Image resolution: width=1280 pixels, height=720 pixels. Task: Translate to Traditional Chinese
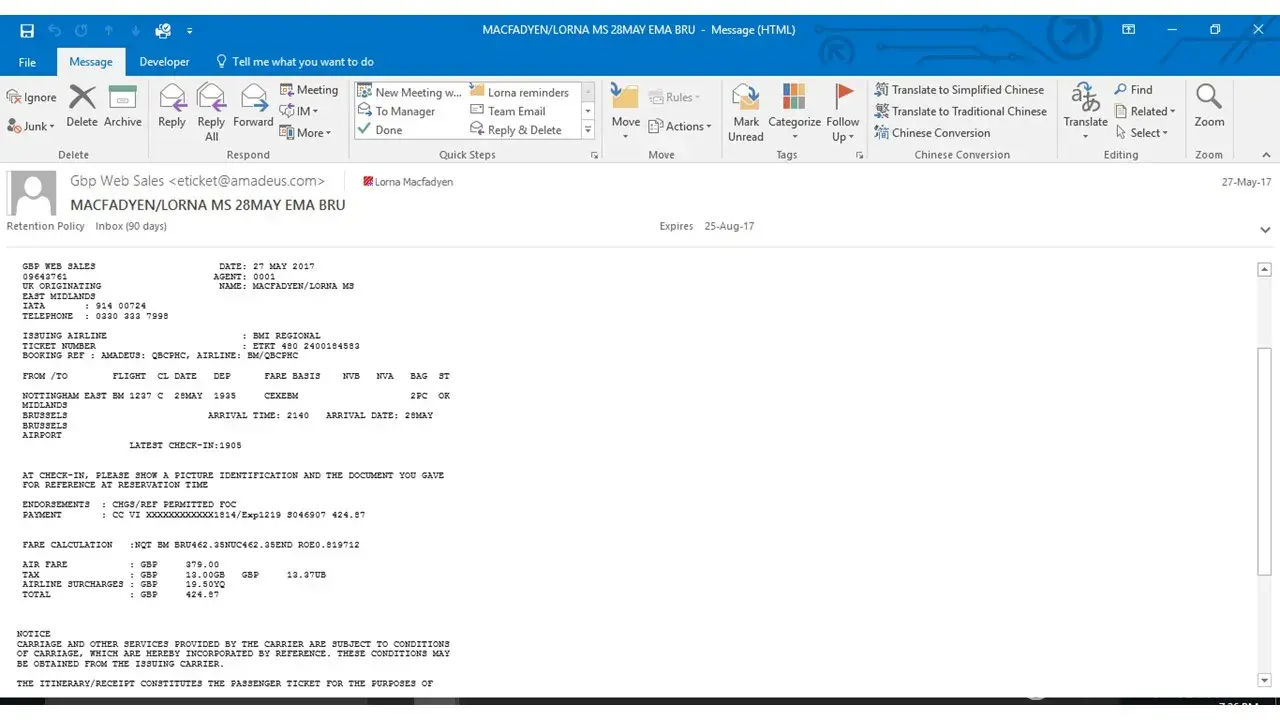pos(961,111)
